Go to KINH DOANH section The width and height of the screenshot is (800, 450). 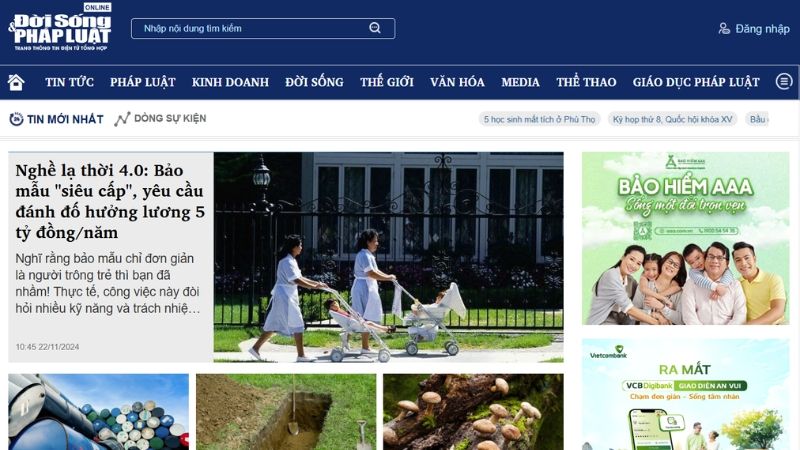click(230, 82)
